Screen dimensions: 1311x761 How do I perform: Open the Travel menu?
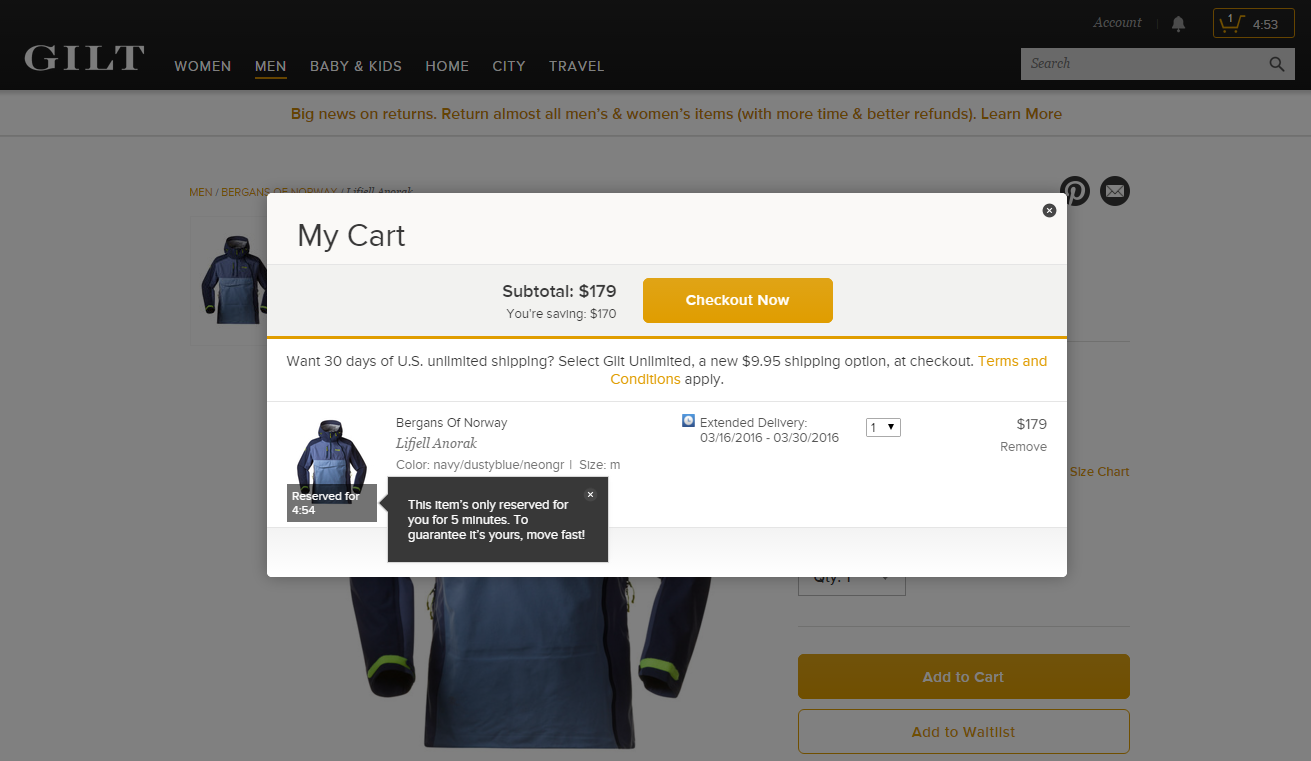pyautogui.click(x=577, y=66)
